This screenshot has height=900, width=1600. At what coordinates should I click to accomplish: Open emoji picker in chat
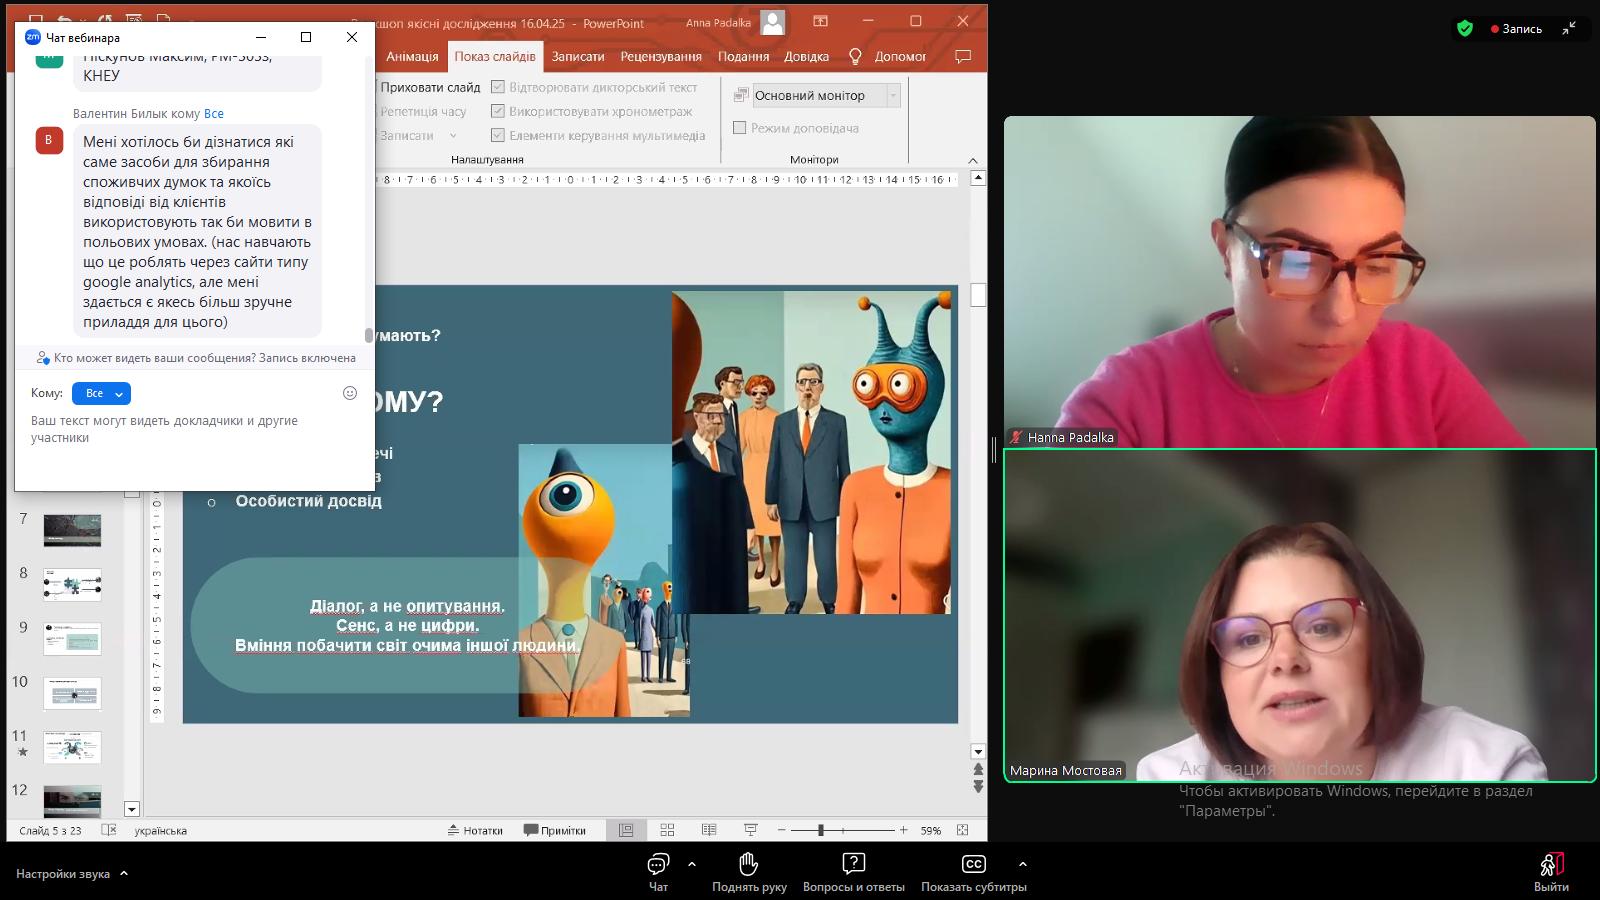[350, 393]
